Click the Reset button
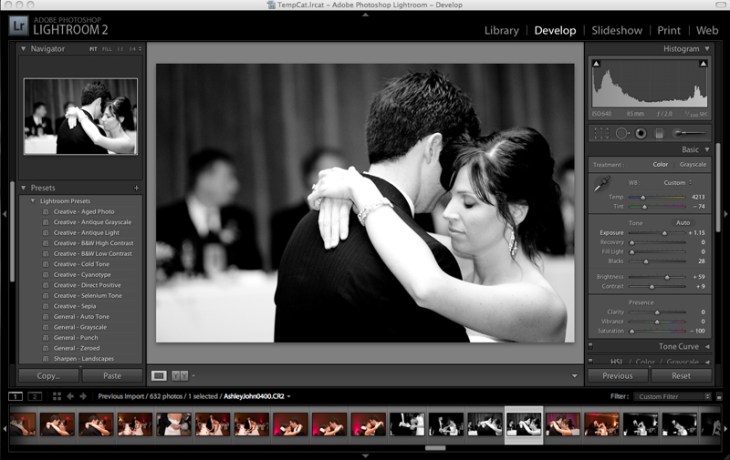 681,376
